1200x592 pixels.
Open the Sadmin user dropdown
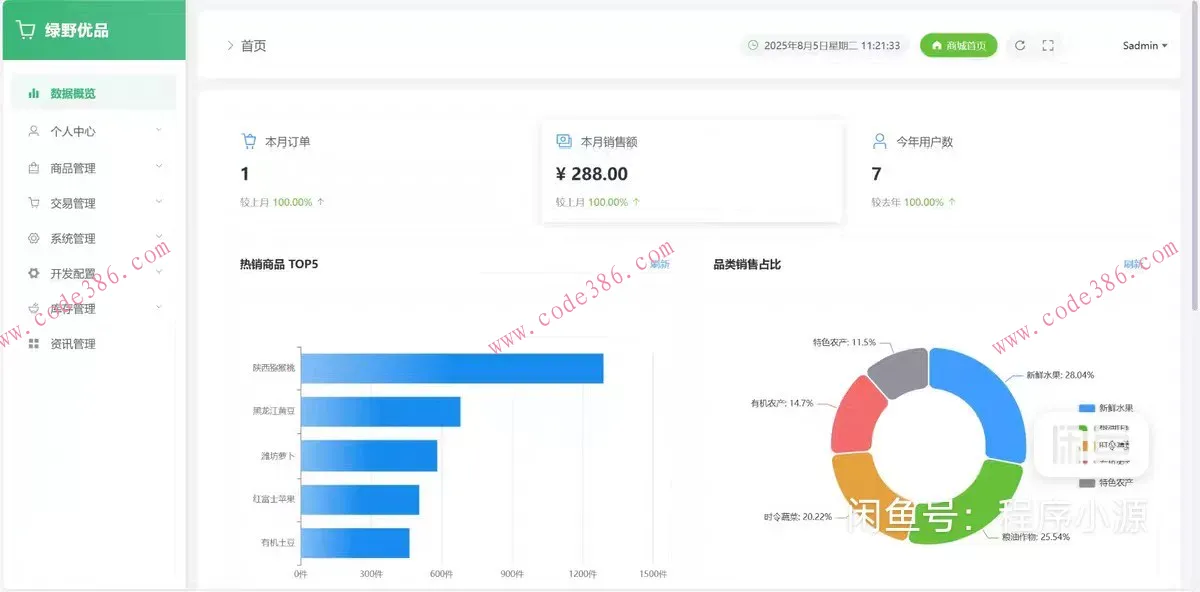pyautogui.click(x=1144, y=45)
